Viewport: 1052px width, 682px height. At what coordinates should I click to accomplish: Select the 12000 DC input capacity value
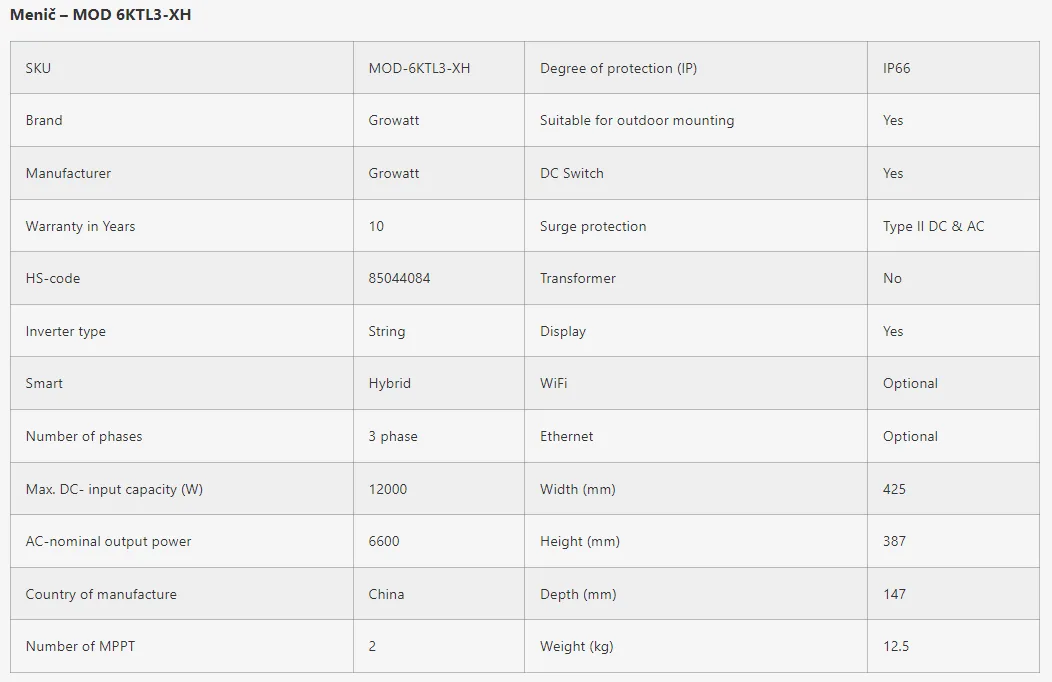(x=388, y=489)
